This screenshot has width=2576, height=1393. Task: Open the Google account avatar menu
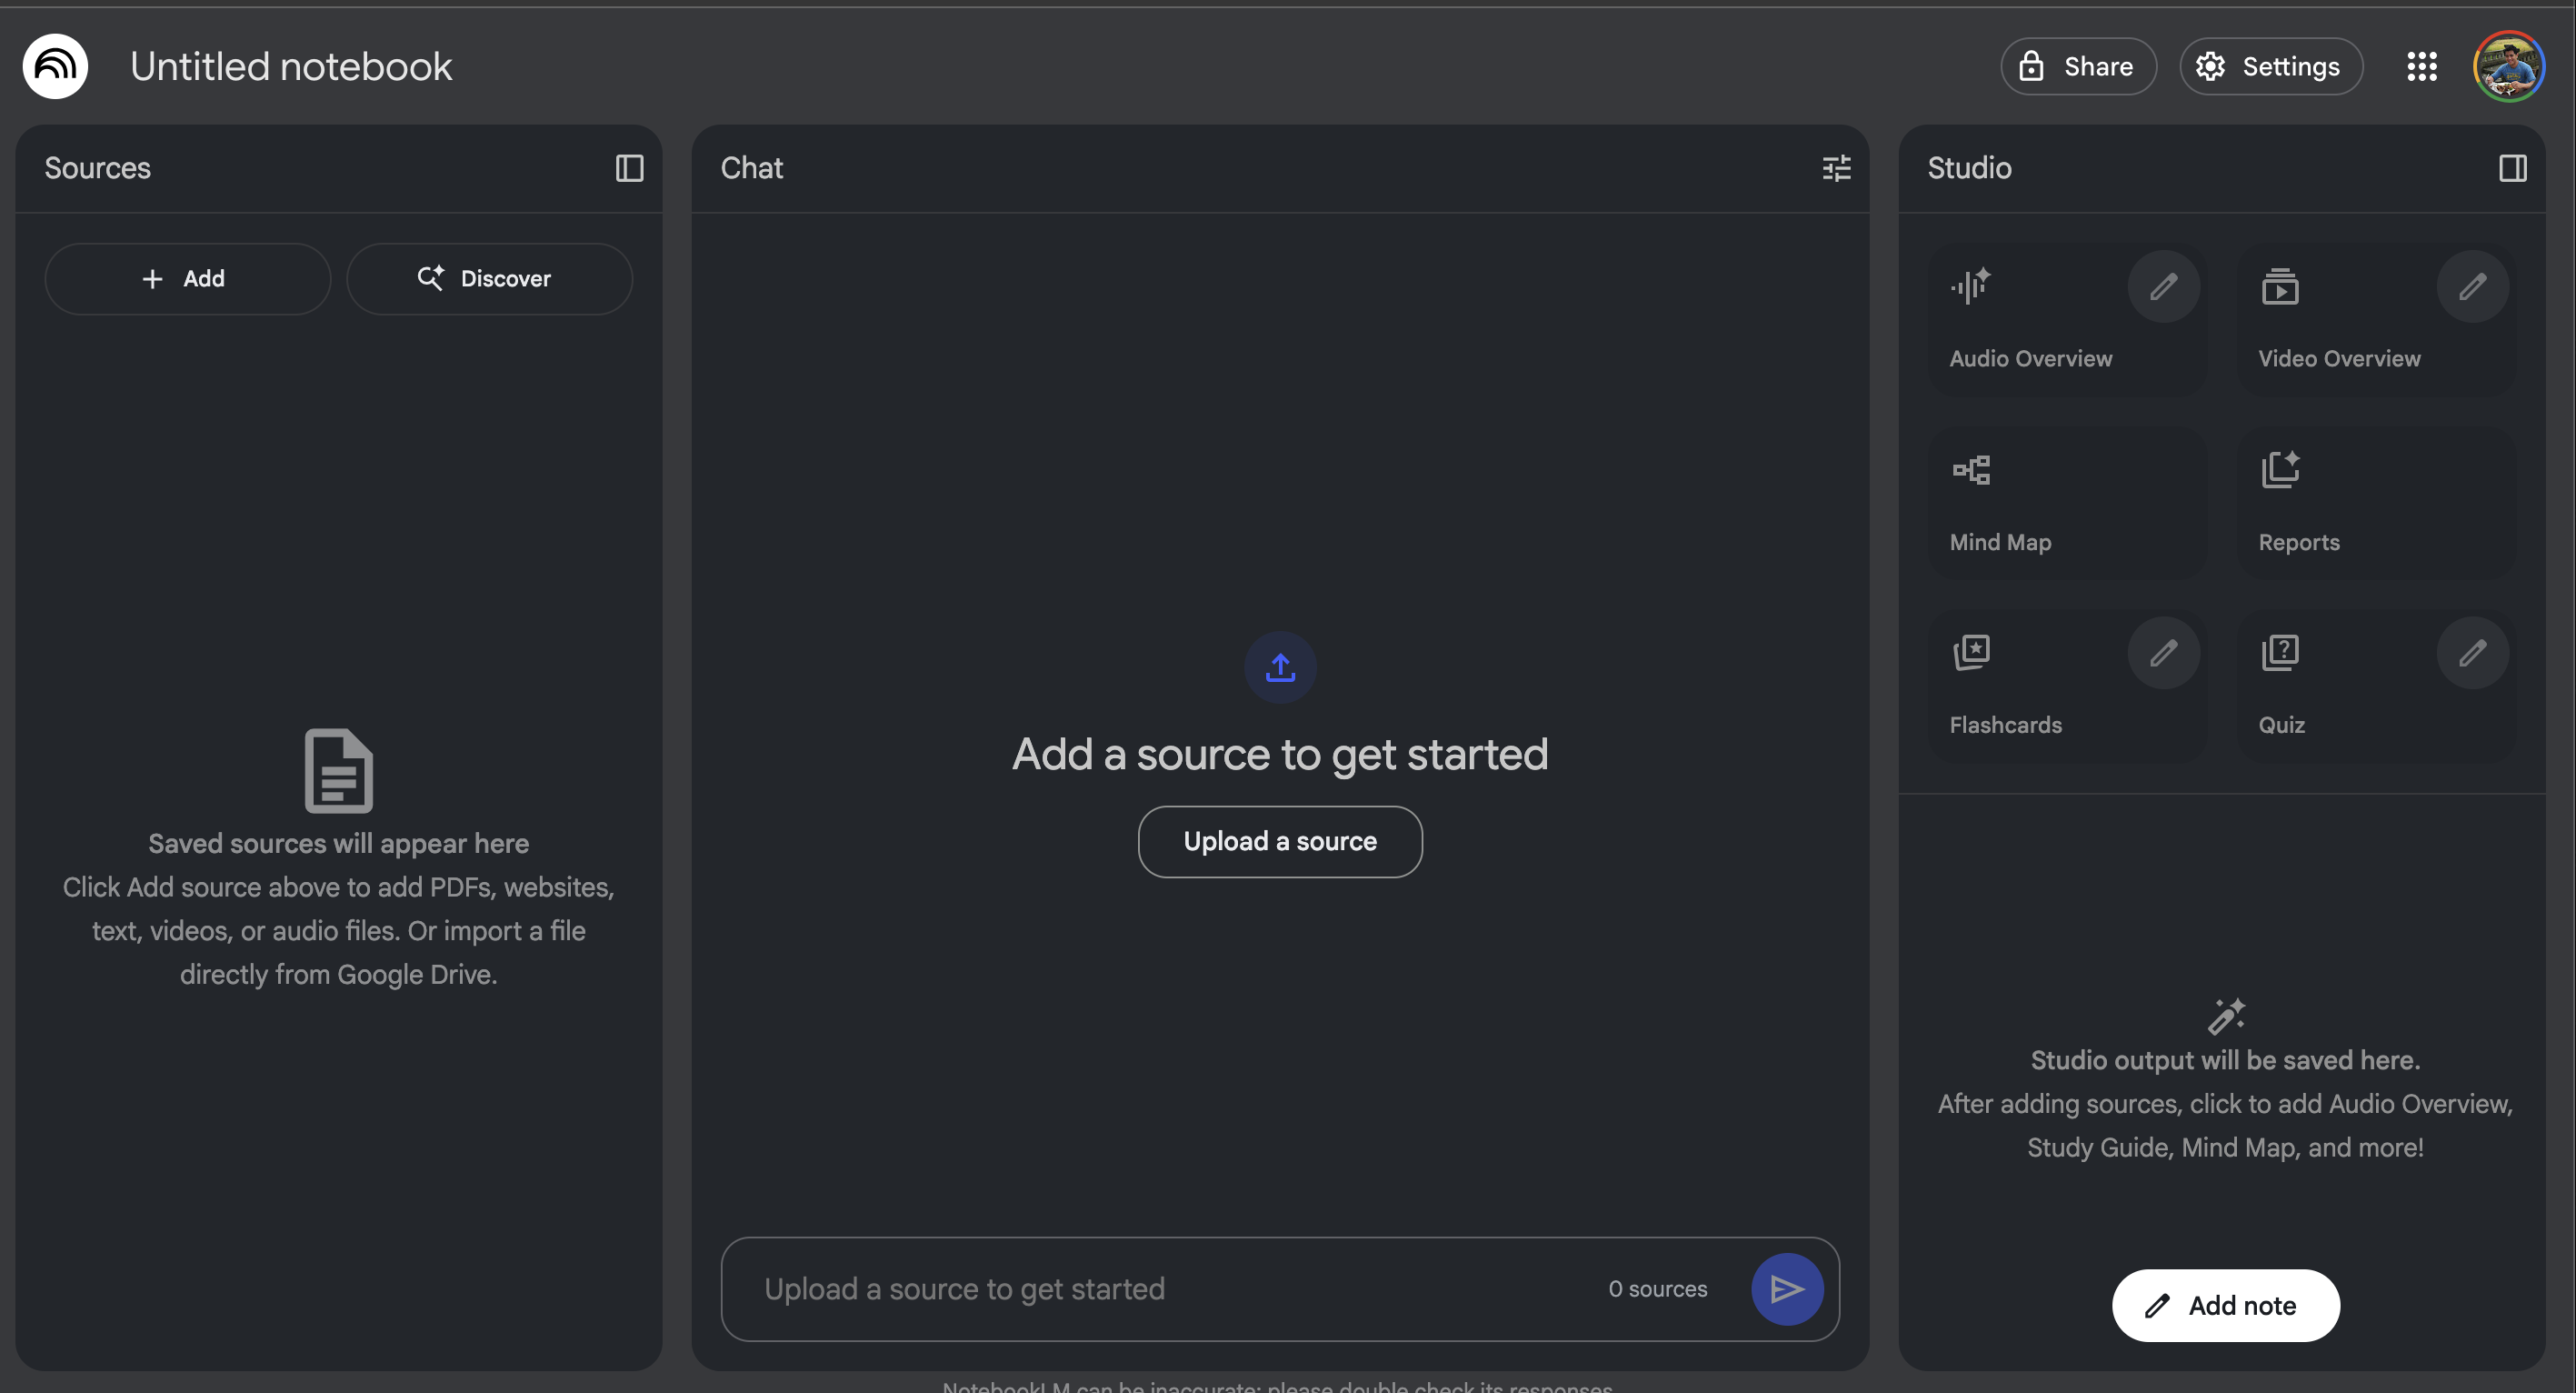[2508, 66]
